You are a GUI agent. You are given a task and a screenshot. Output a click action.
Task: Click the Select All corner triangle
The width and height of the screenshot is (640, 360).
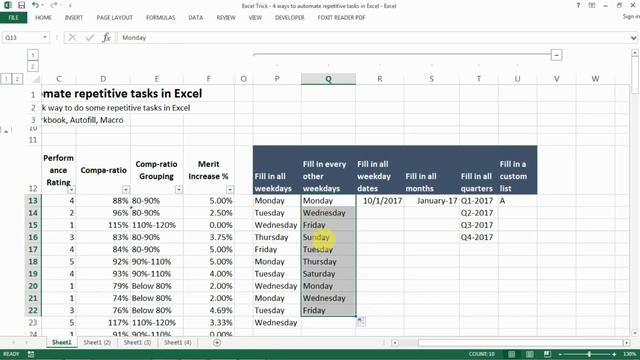coord(36,79)
